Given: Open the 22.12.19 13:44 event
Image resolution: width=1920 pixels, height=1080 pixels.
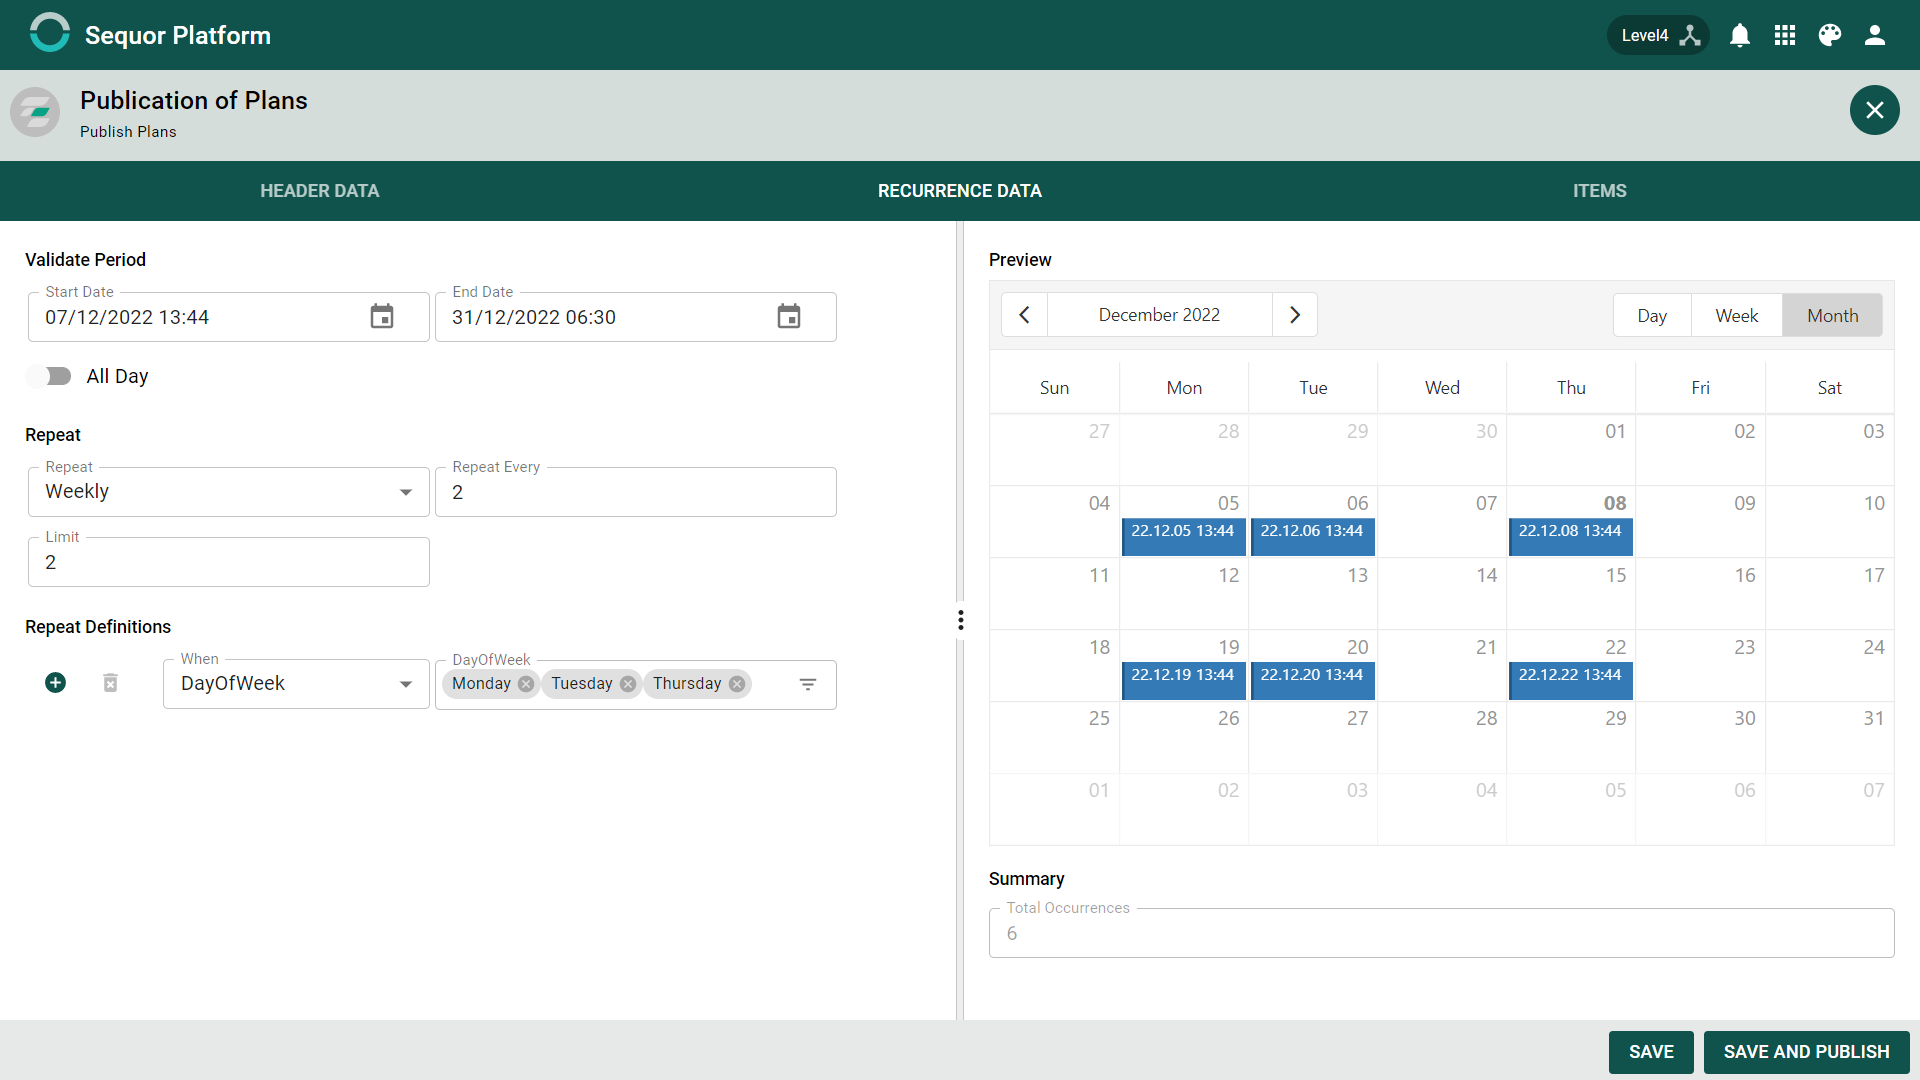Looking at the screenshot, I should click(1184, 681).
